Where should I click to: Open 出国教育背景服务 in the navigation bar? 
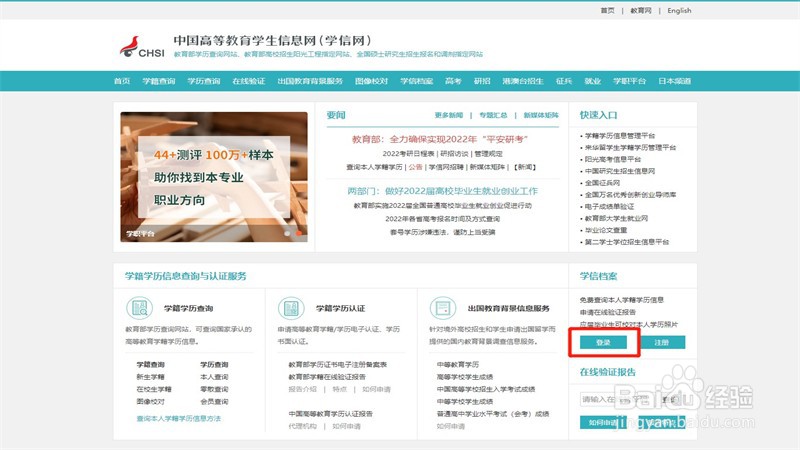(x=310, y=81)
